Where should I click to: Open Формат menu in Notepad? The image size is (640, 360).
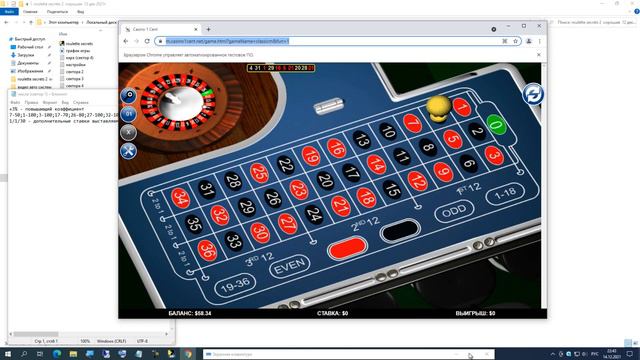(x=50, y=102)
